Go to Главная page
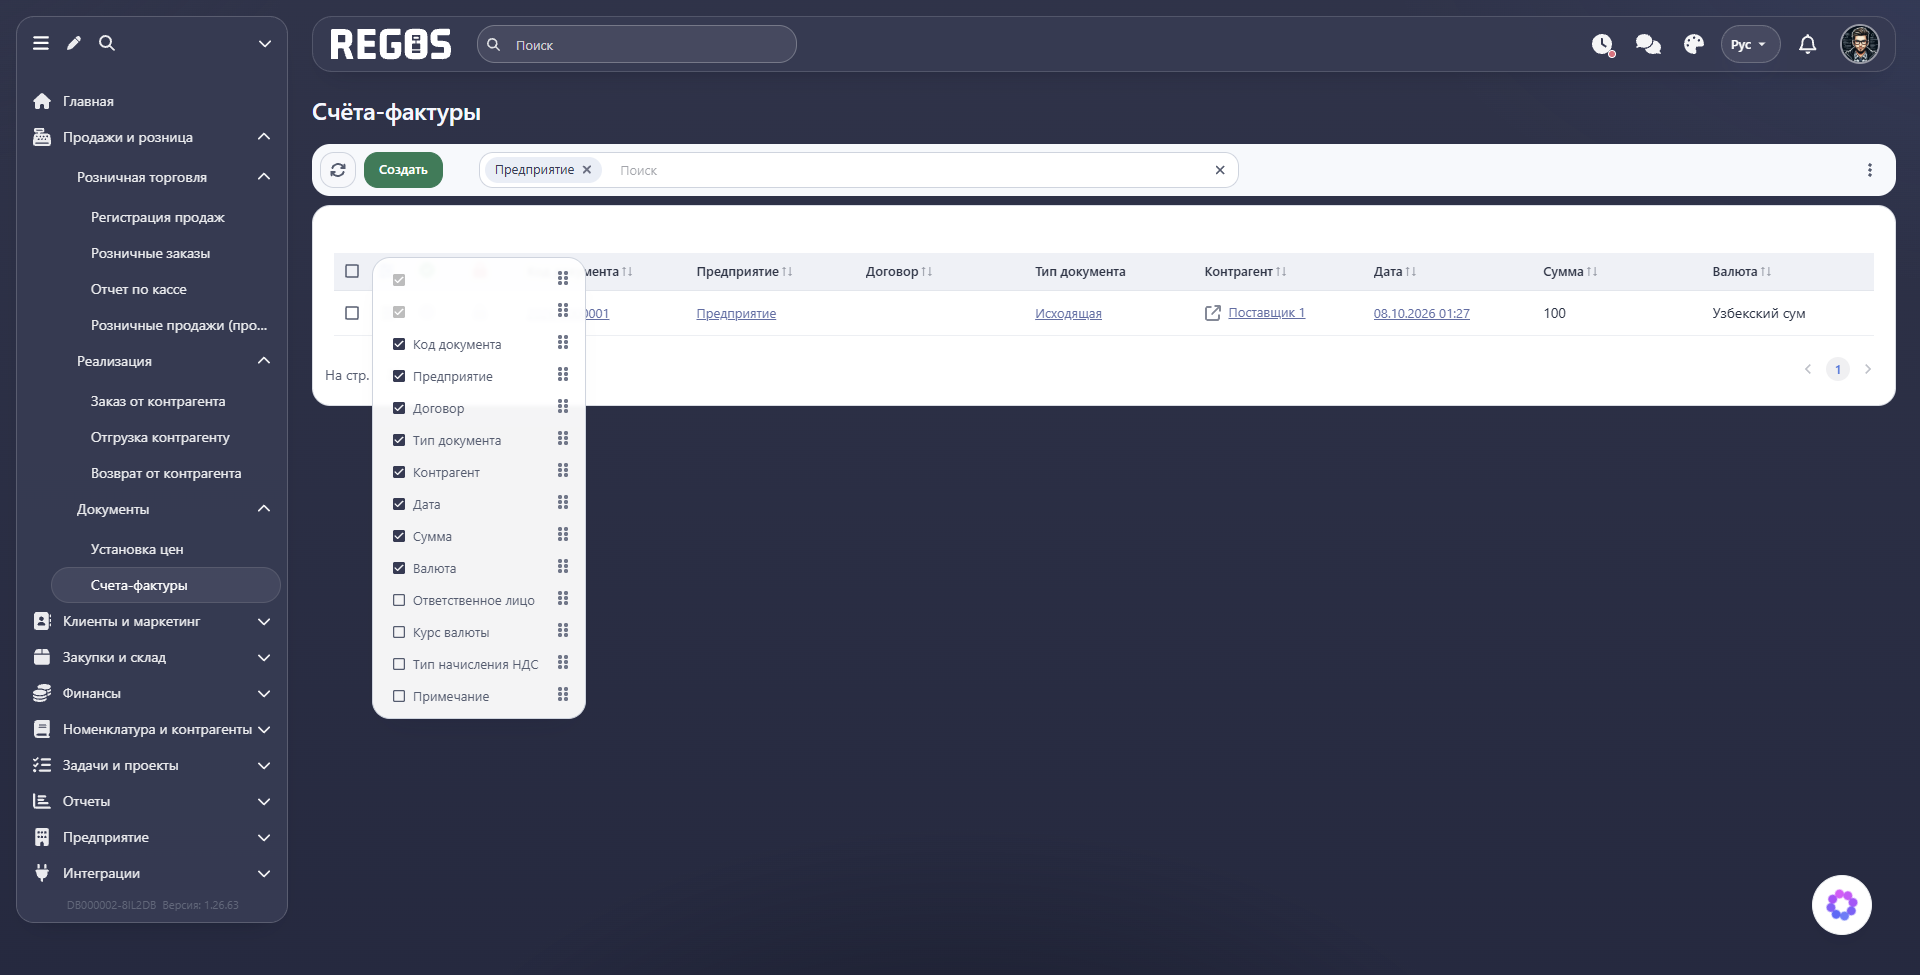1920x975 pixels. click(88, 101)
